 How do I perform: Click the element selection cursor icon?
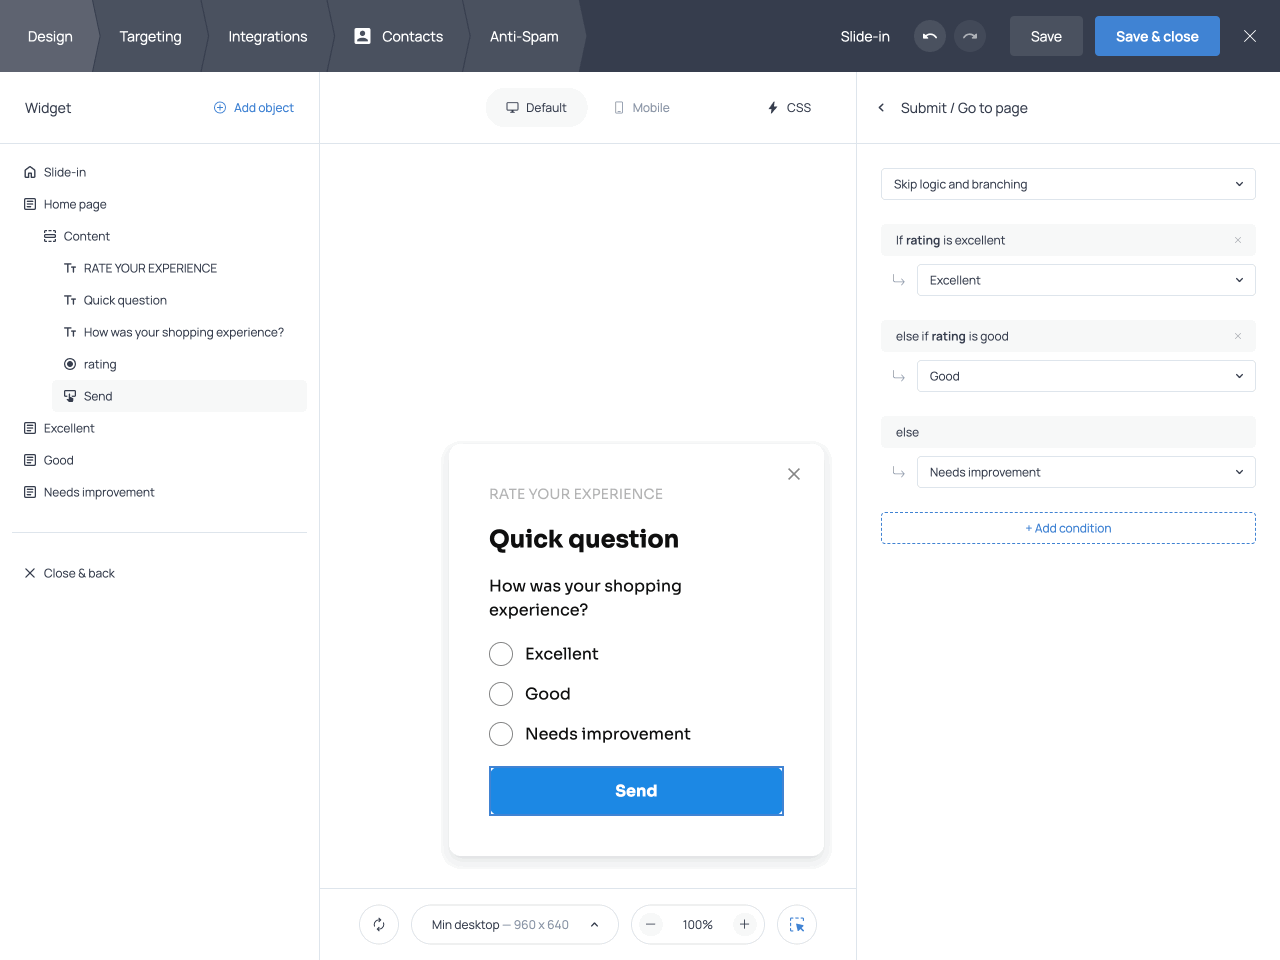pyautogui.click(x=797, y=925)
